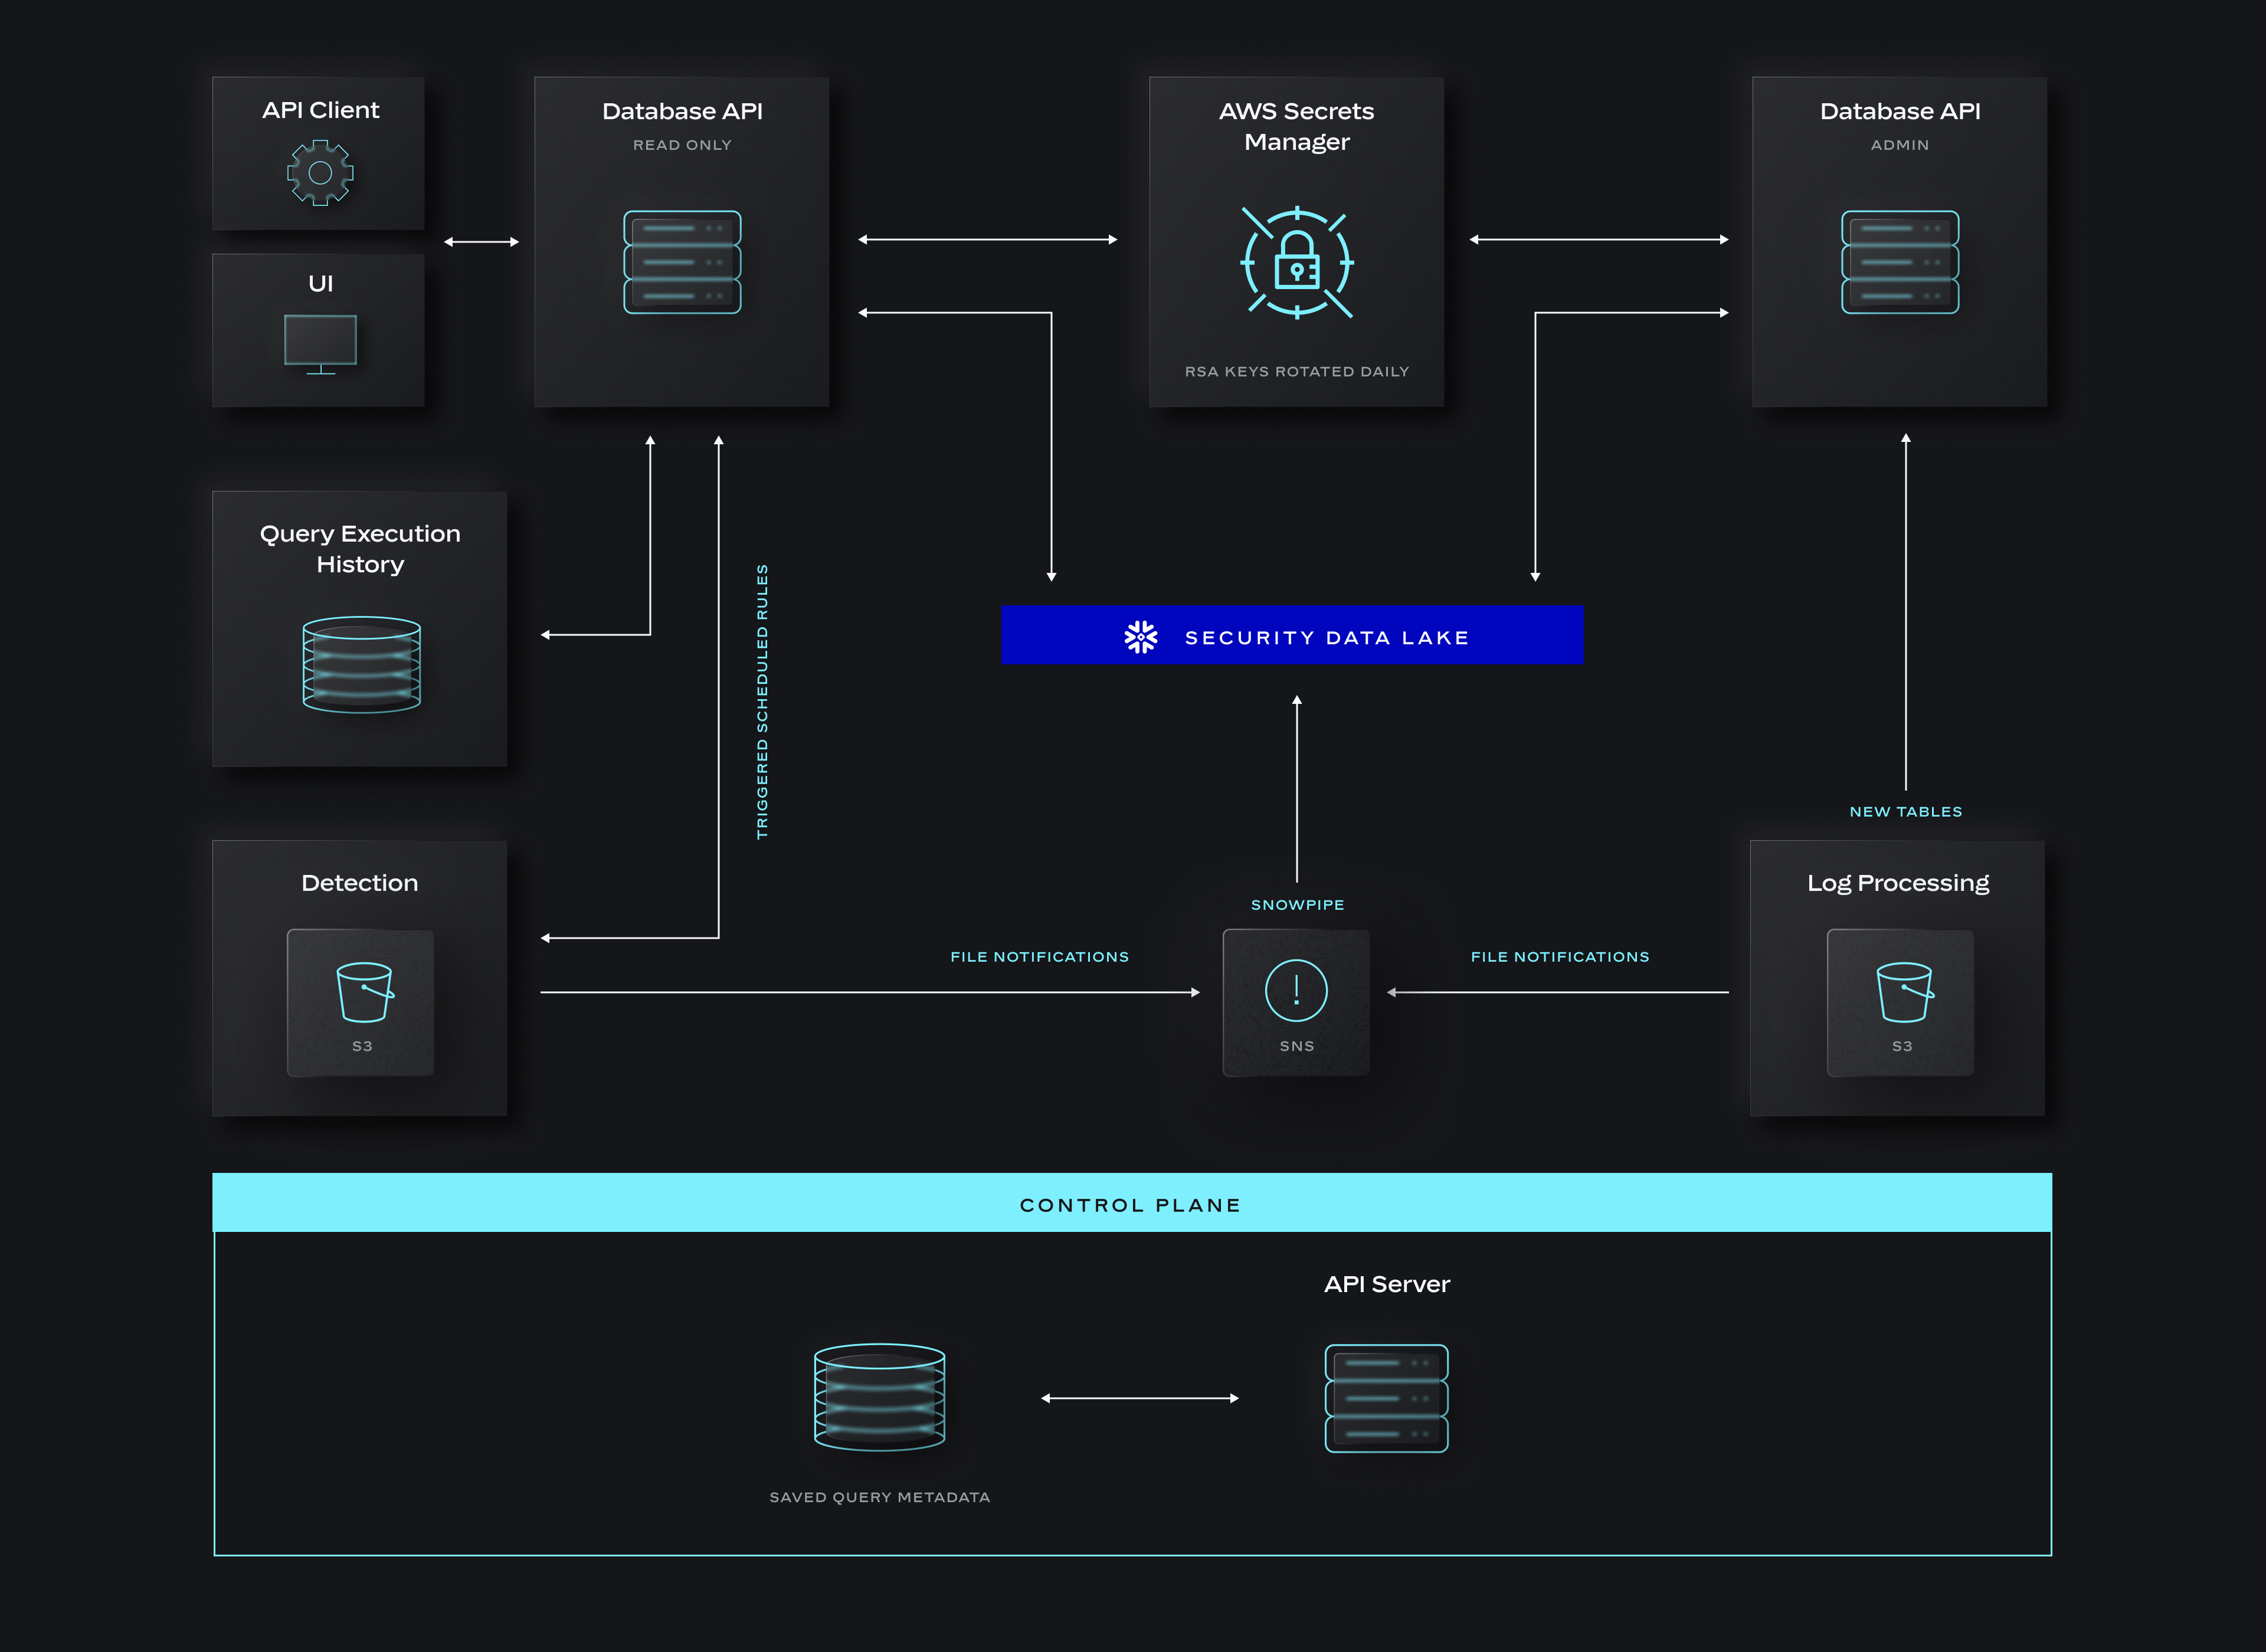
Task: Open the Security Data Lake banner
Action: [x=1292, y=635]
